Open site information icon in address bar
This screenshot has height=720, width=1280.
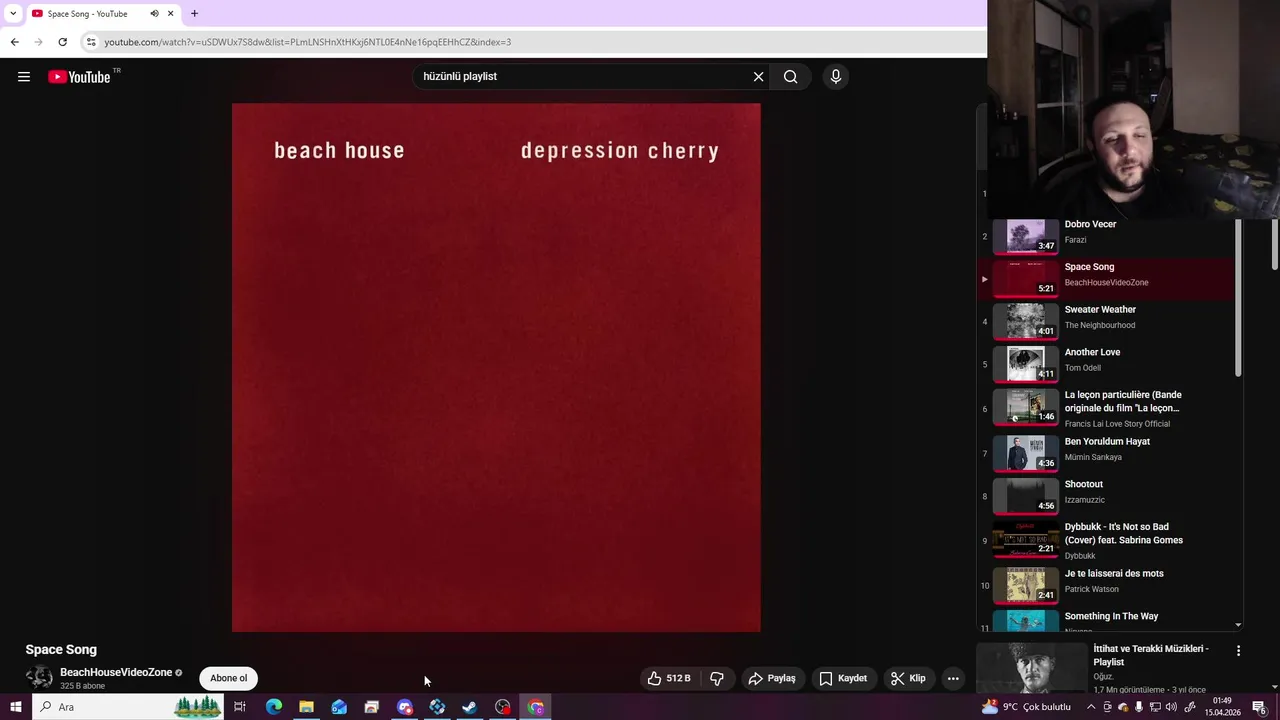pos(91,42)
